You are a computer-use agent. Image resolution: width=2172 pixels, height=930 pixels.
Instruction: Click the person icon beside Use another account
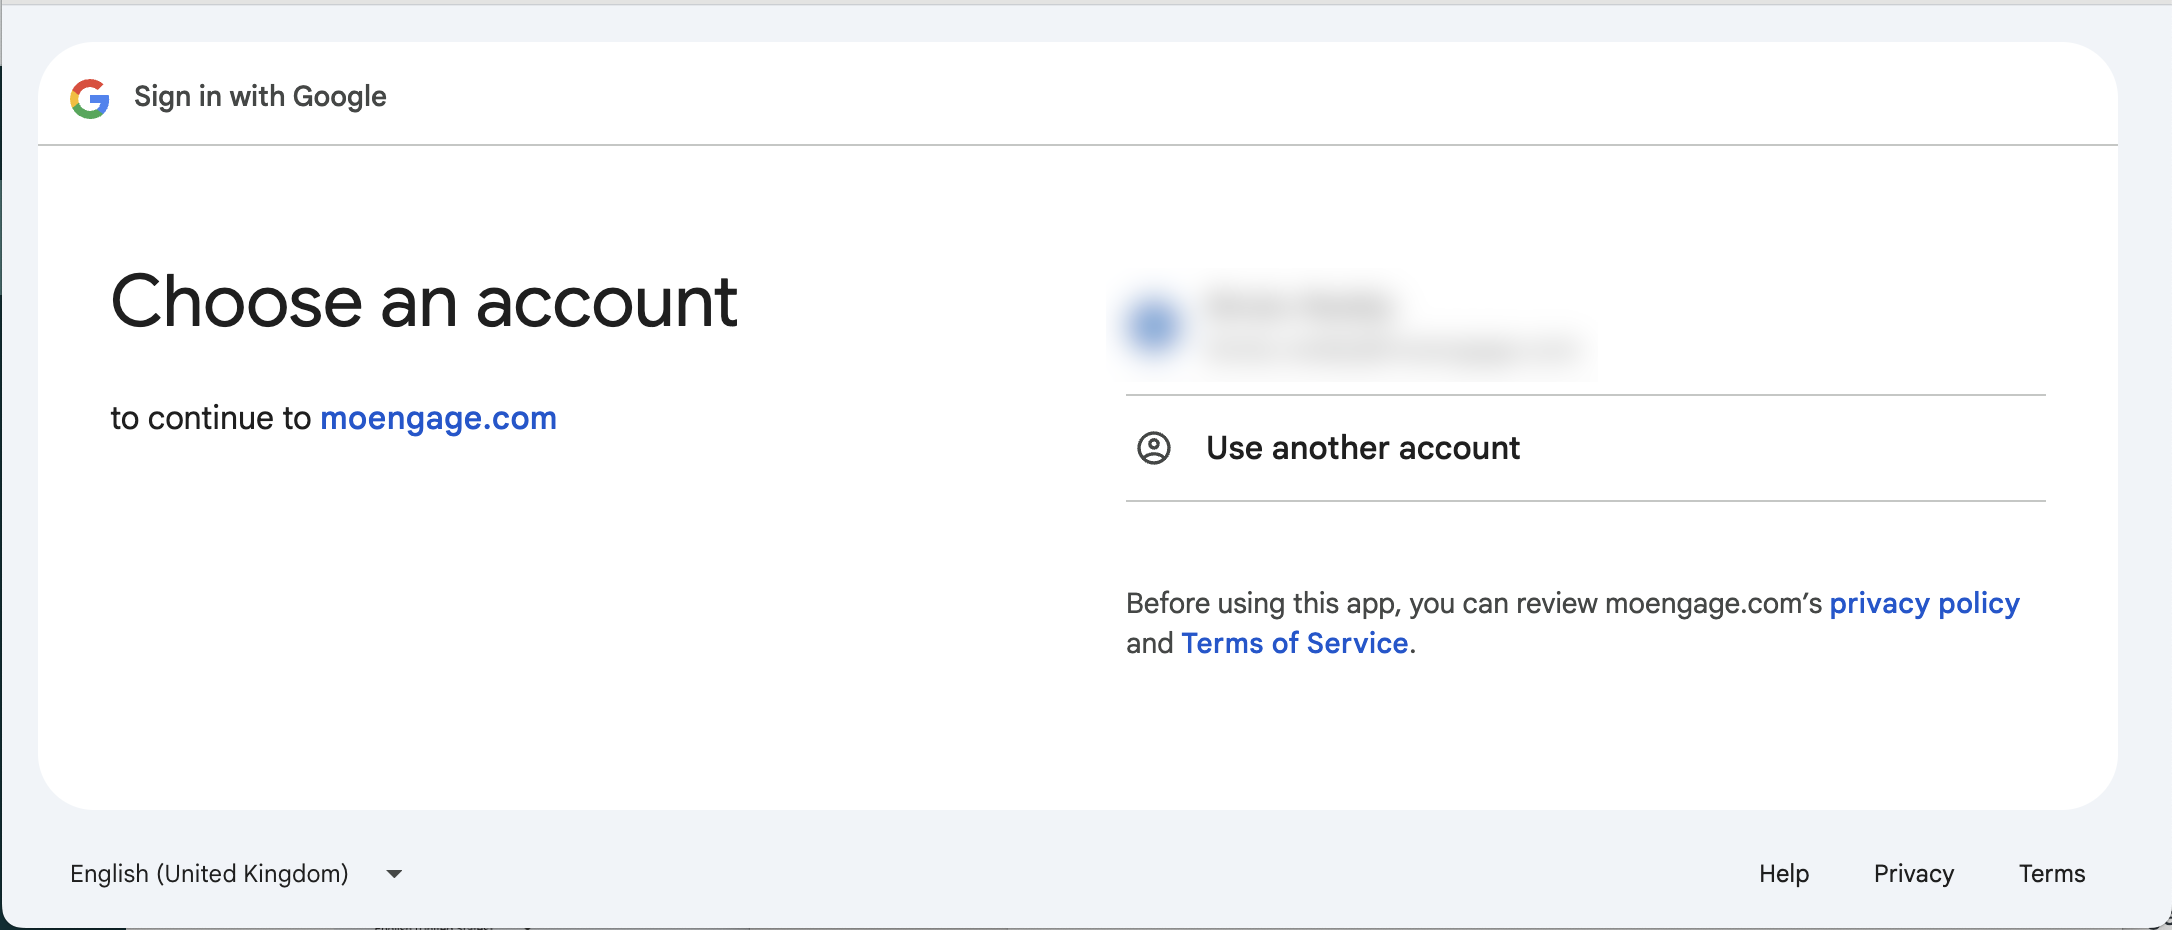pyautogui.click(x=1154, y=448)
